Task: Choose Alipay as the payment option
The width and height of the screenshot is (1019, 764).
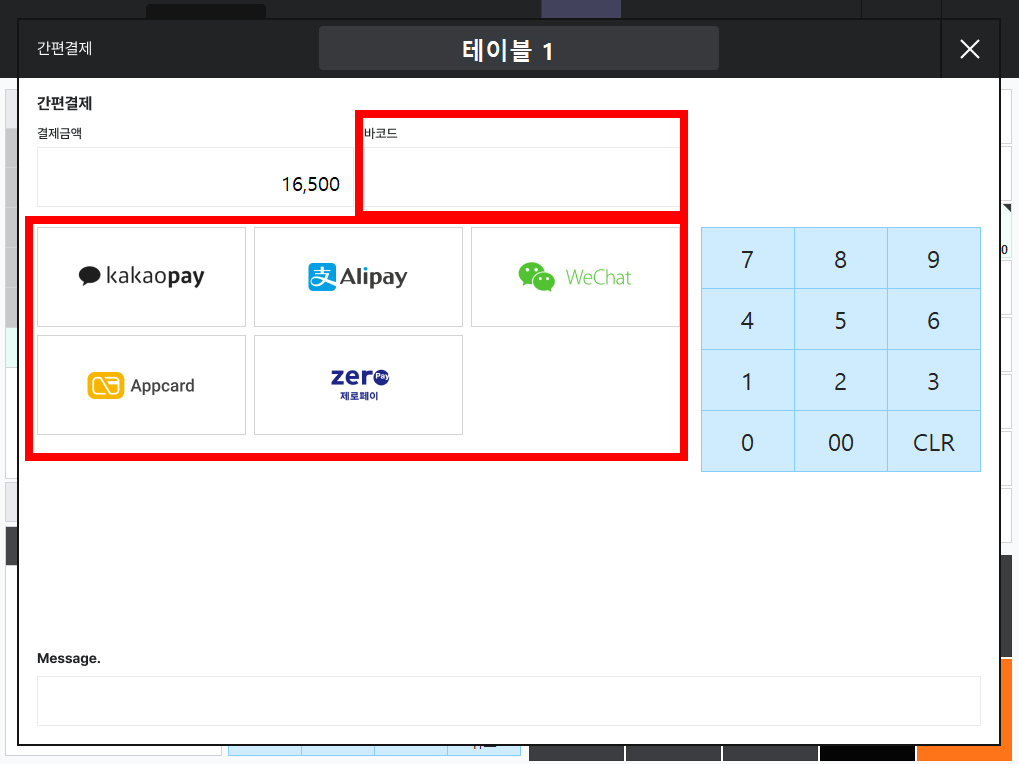Action: click(x=358, y=277)
